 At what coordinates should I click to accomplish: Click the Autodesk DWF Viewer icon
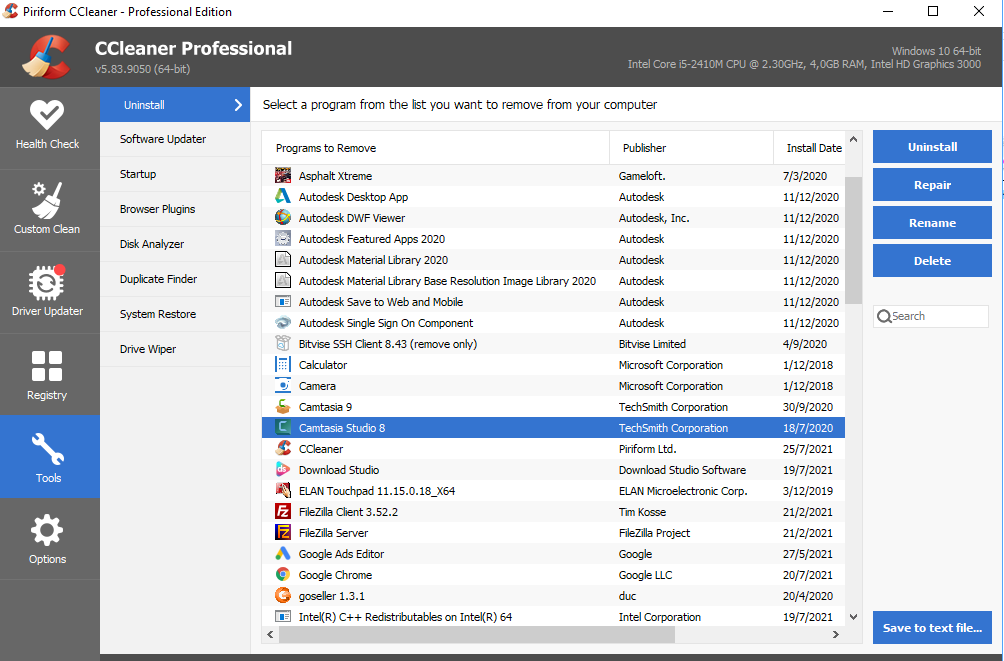[x=282, y=218]
